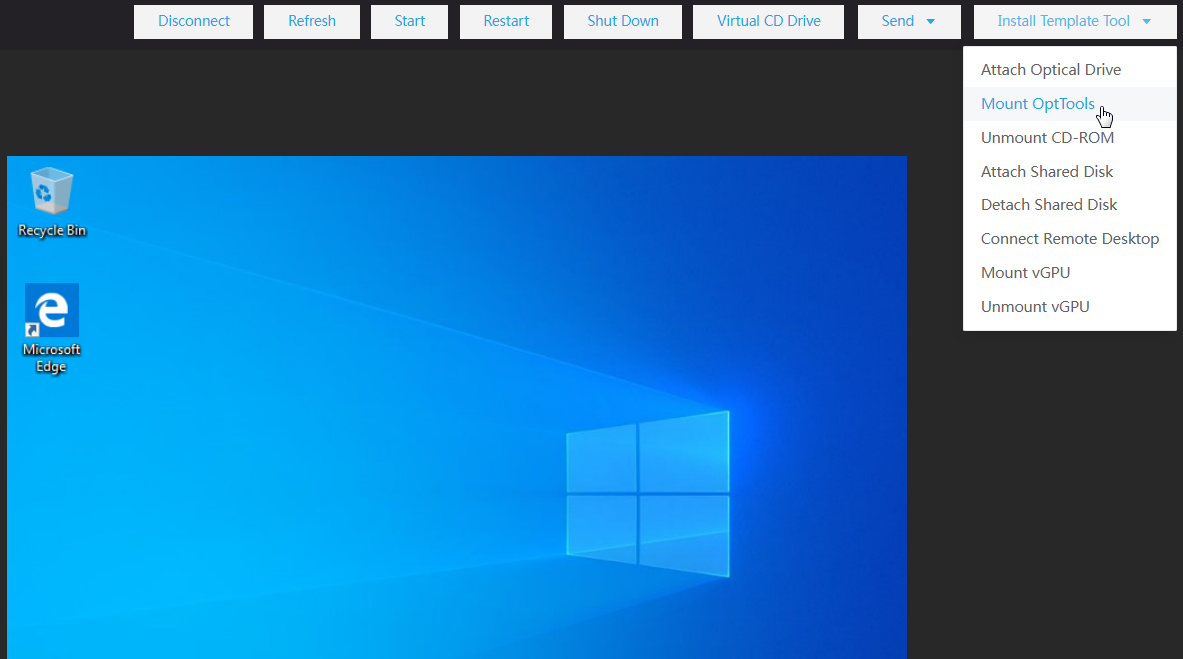Click the Start button in toolbar
Screen dimensions: 1183x659
click(410, 21)
